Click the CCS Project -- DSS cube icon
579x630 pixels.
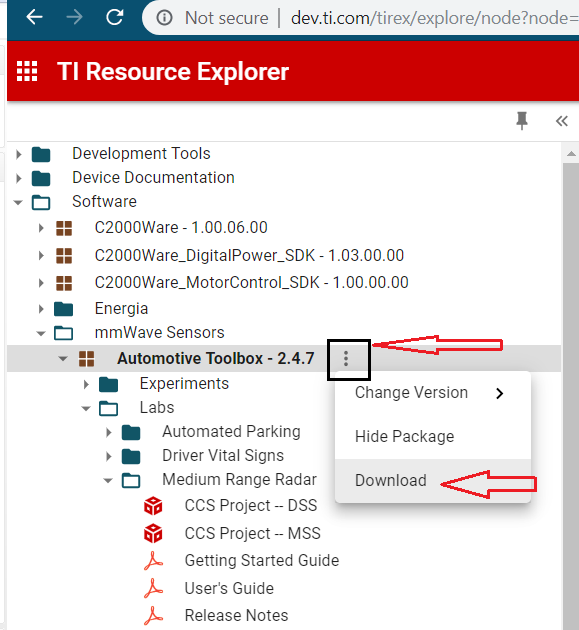(x=153, y=505)
